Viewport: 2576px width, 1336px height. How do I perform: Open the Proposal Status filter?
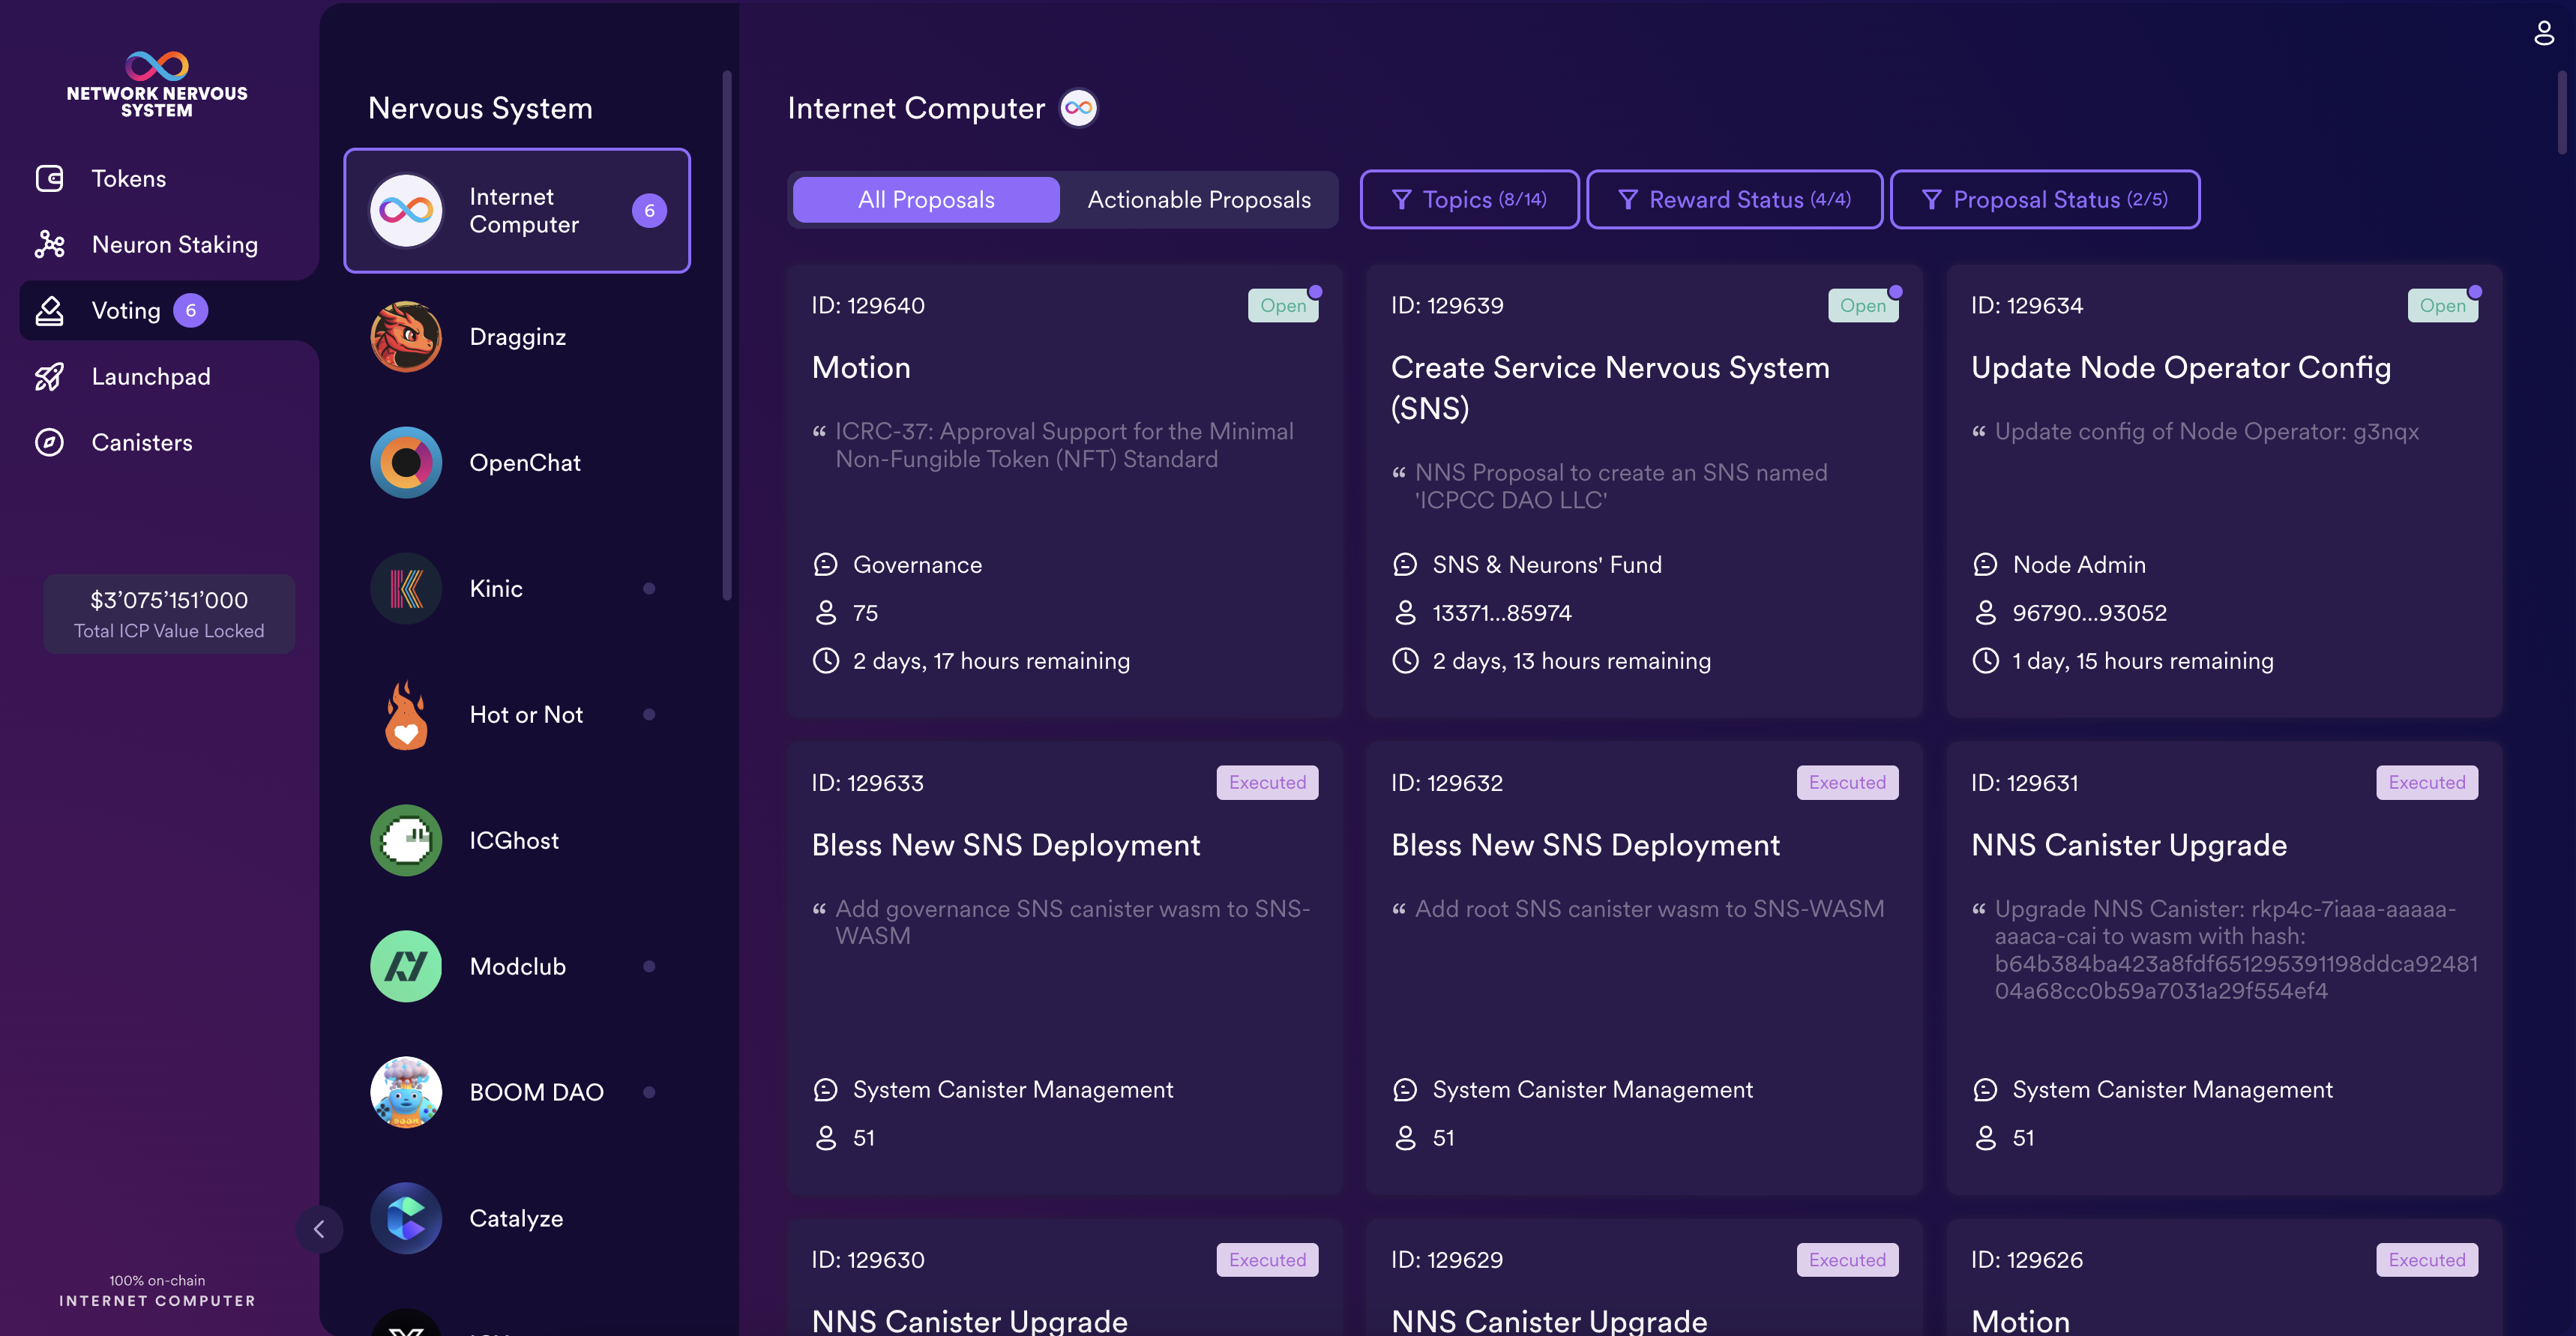pyautogui.click(x=2044, y=200)
